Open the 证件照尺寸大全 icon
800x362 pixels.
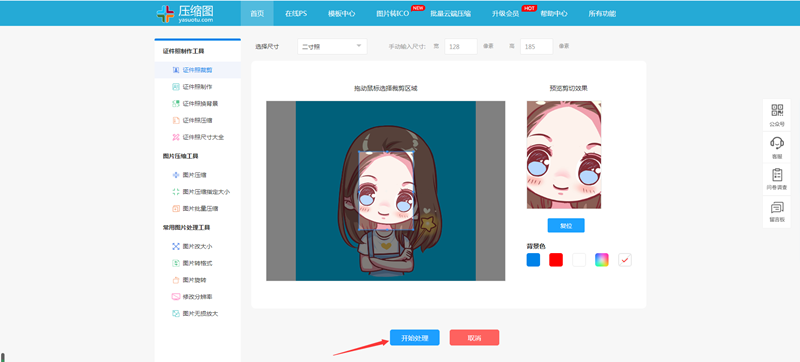click(176, 137)
